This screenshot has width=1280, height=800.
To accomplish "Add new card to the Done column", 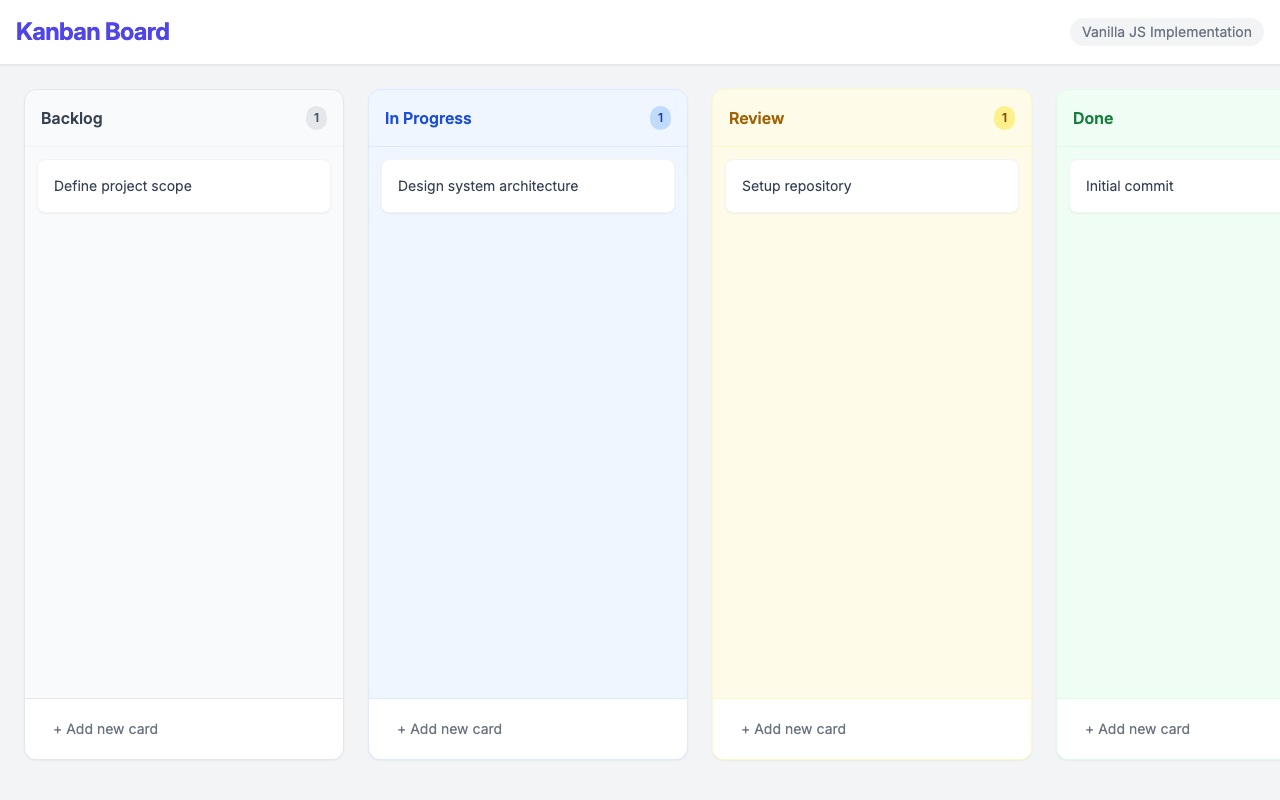I will [x=1137, y=729].
